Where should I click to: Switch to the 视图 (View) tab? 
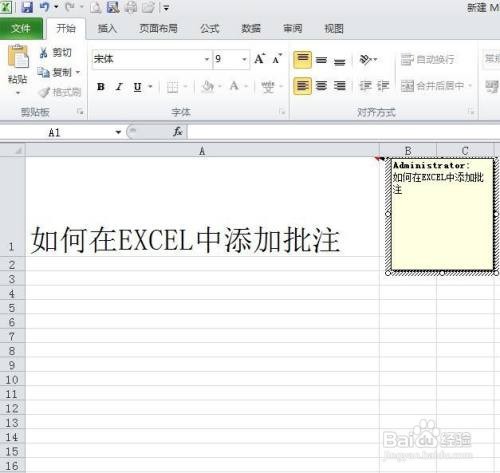coord(334,29)
